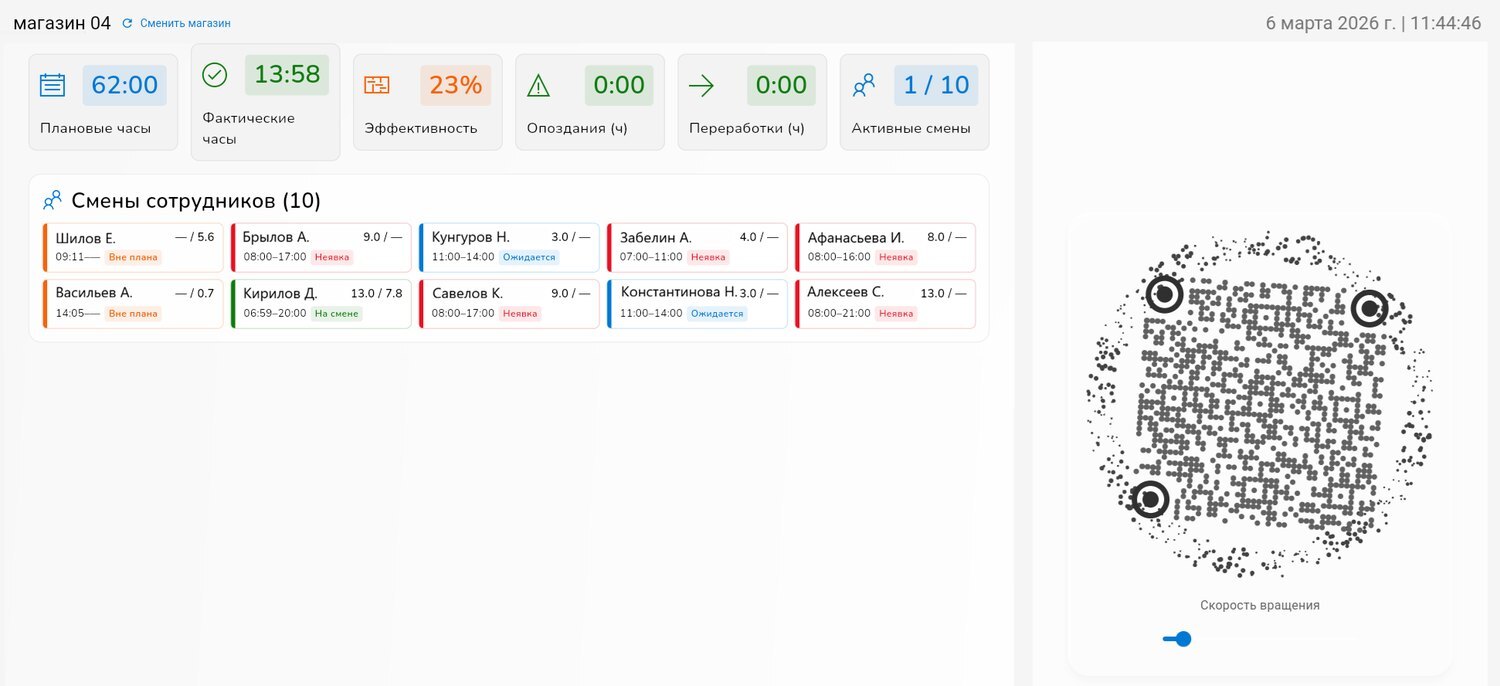Click the Скорость вращения slider handle
The width and height of the screenshot is (1500, 686).
tap(1183, 639)
